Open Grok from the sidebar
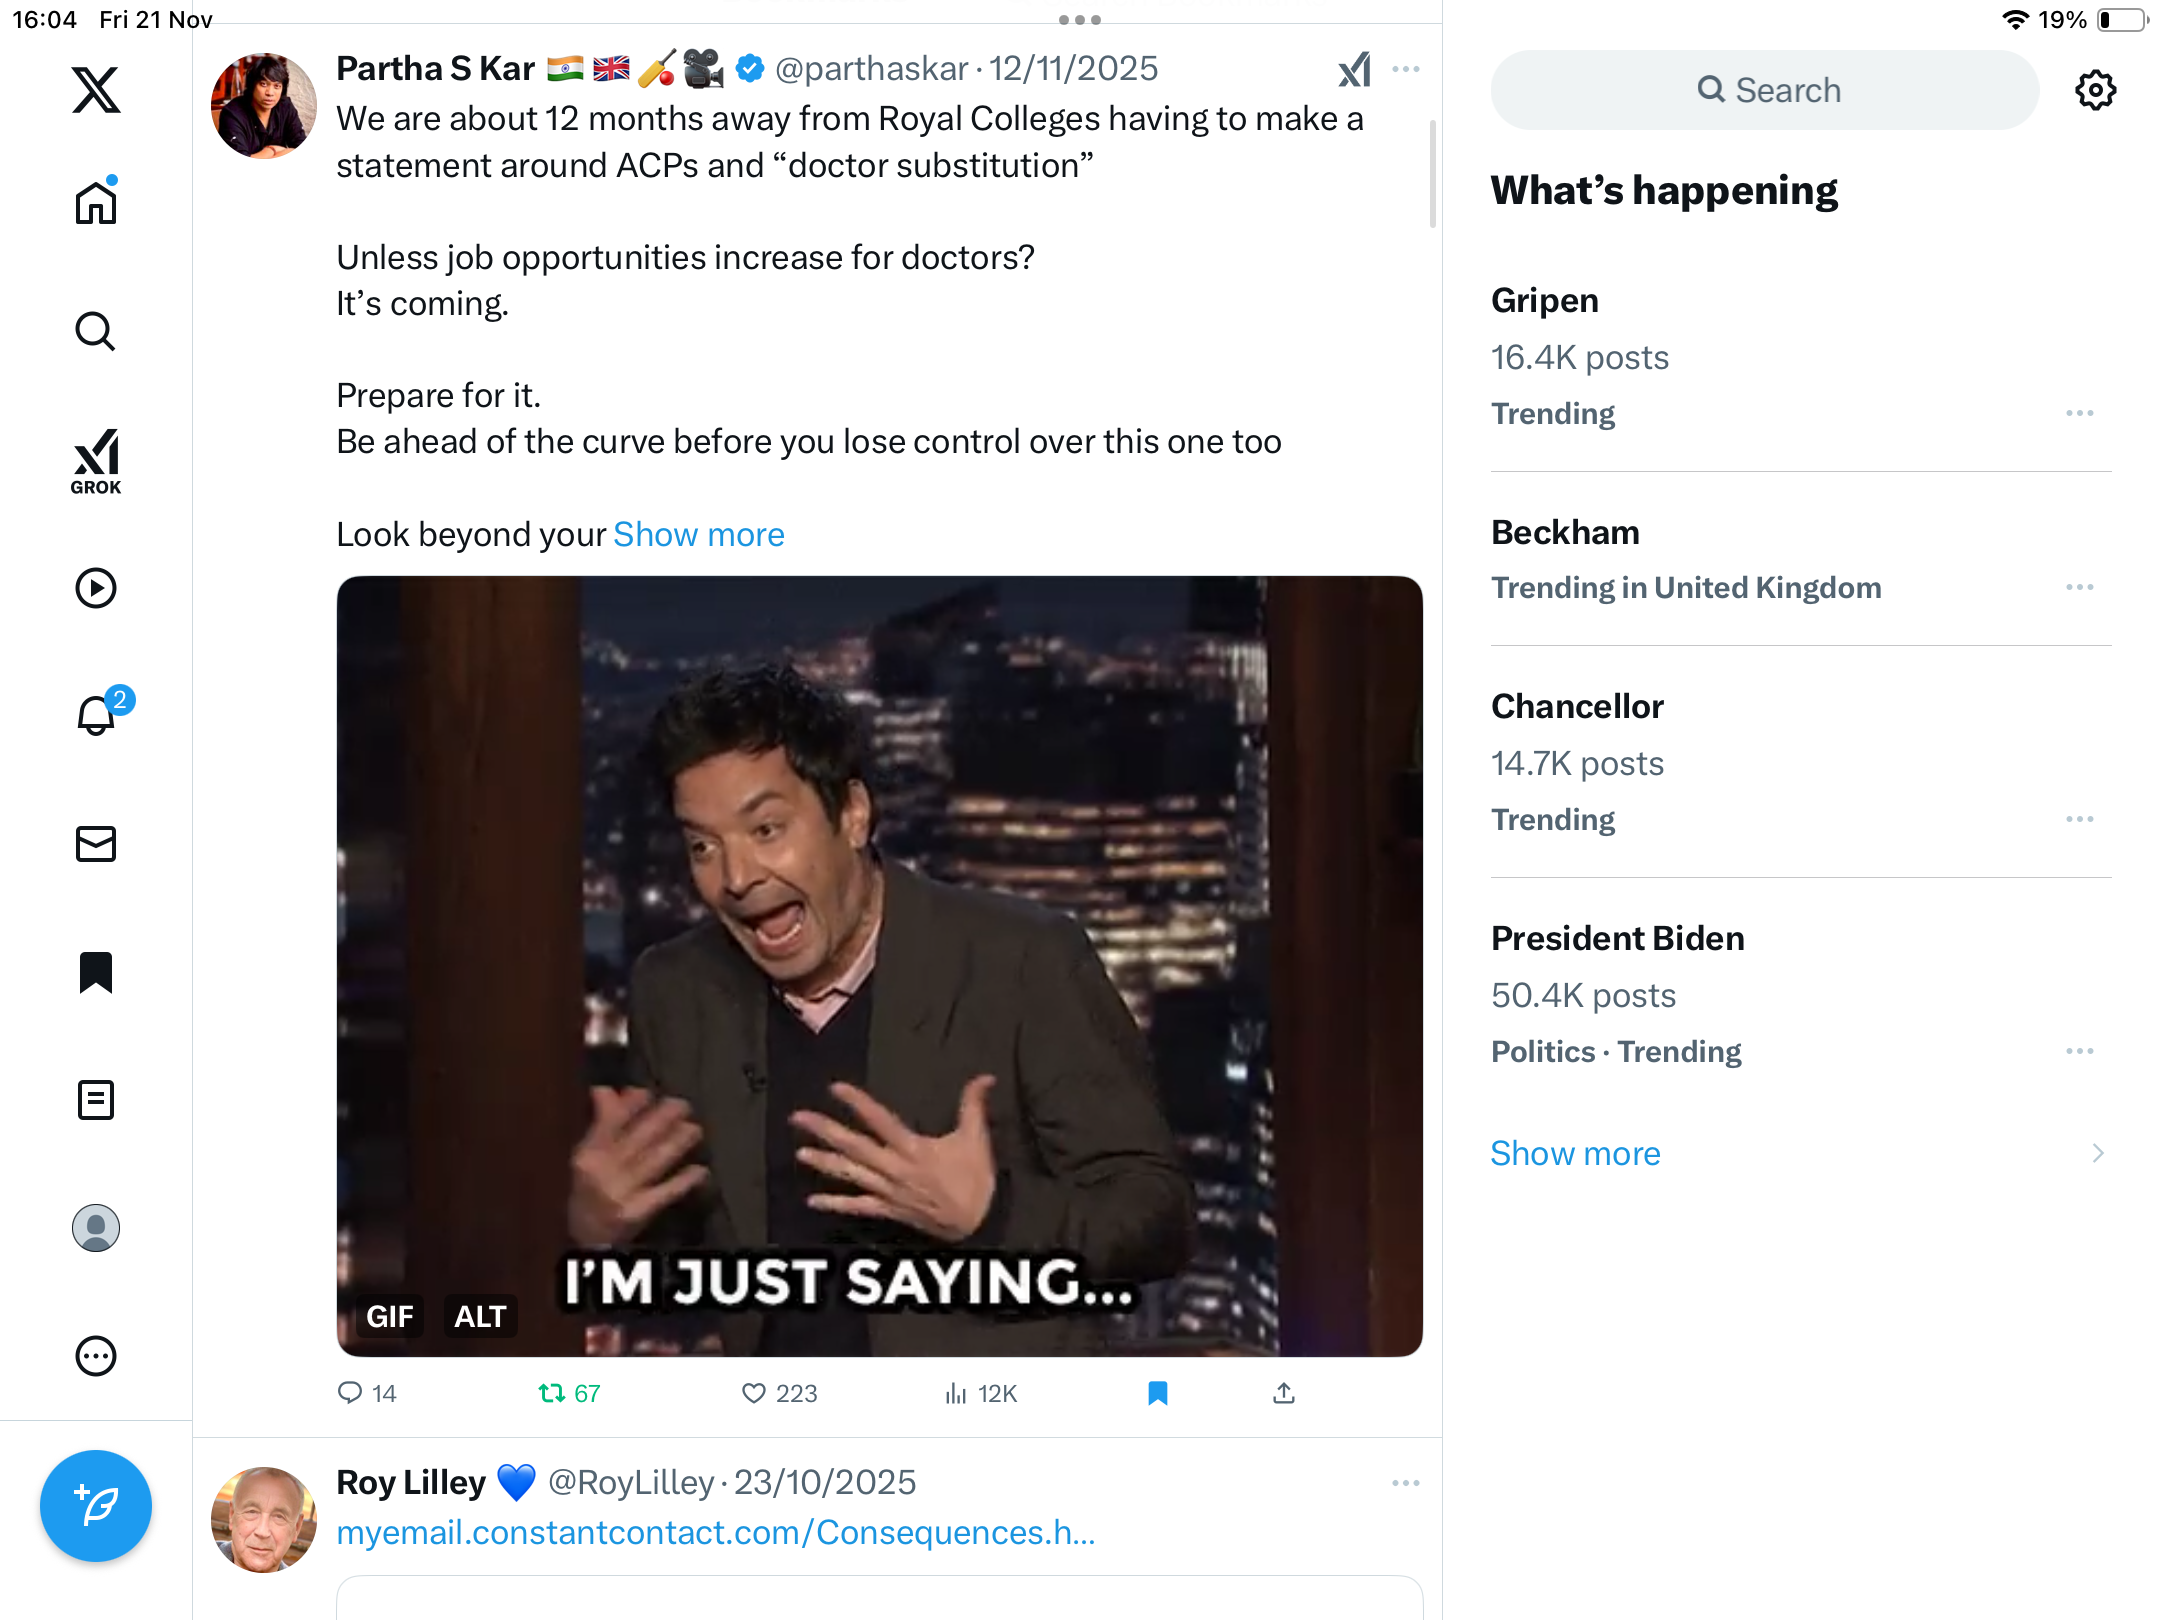2160x1620 pixels. tap(96, 461)
